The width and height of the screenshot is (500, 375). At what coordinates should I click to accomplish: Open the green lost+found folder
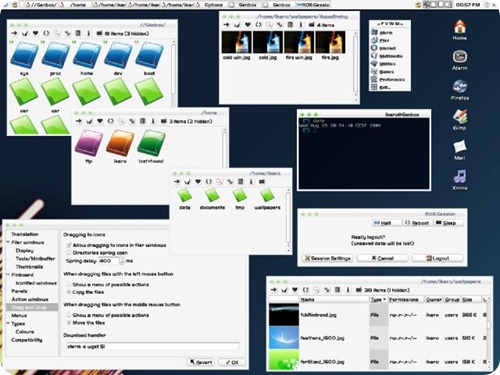[x=151, y=143]
